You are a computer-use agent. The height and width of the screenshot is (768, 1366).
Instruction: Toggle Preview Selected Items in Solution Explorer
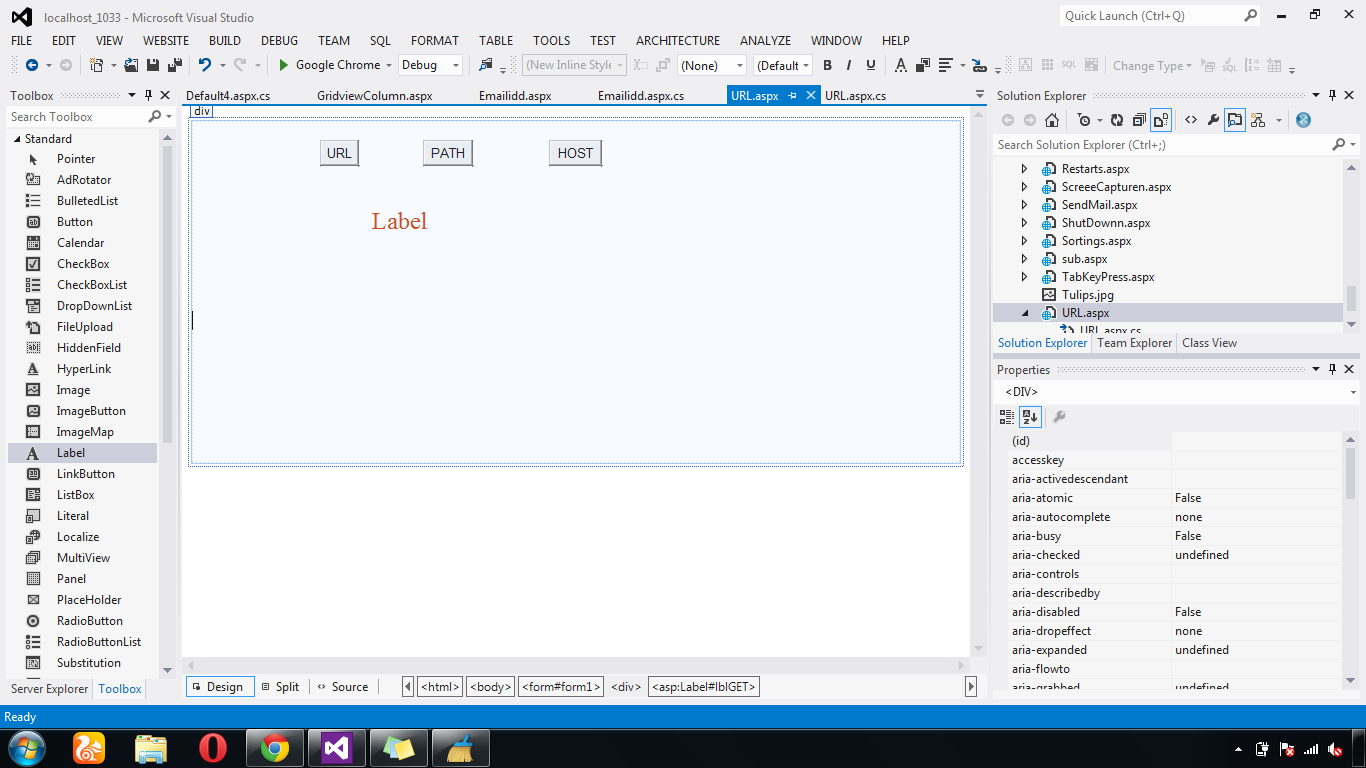(x=1235, y=119)
